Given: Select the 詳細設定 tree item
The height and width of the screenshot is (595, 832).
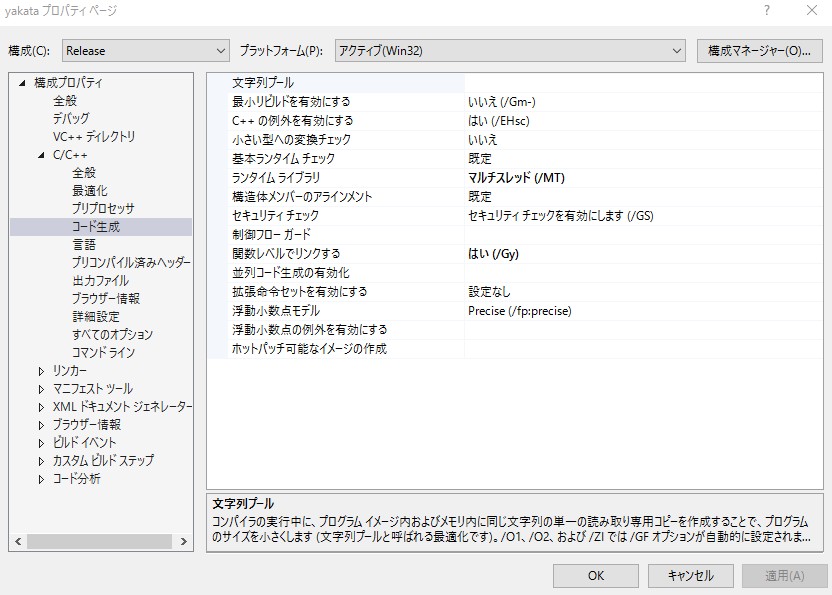Looking at the screenshot, I should pos(96,316).
